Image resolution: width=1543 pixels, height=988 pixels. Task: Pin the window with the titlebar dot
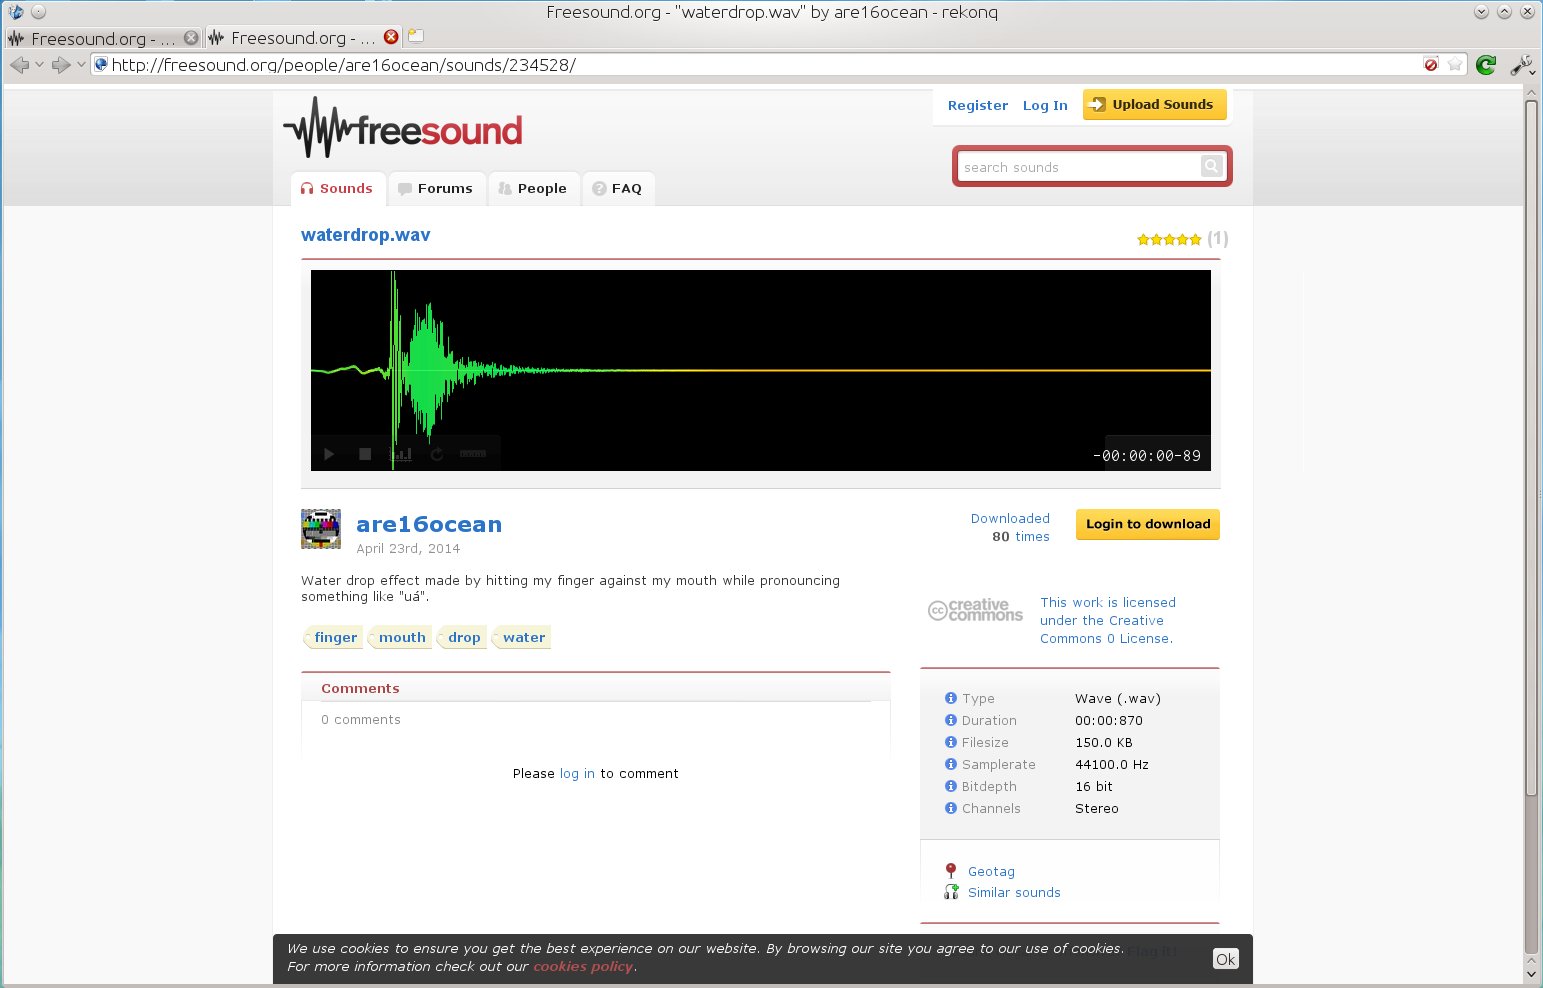tap(38, 12)
